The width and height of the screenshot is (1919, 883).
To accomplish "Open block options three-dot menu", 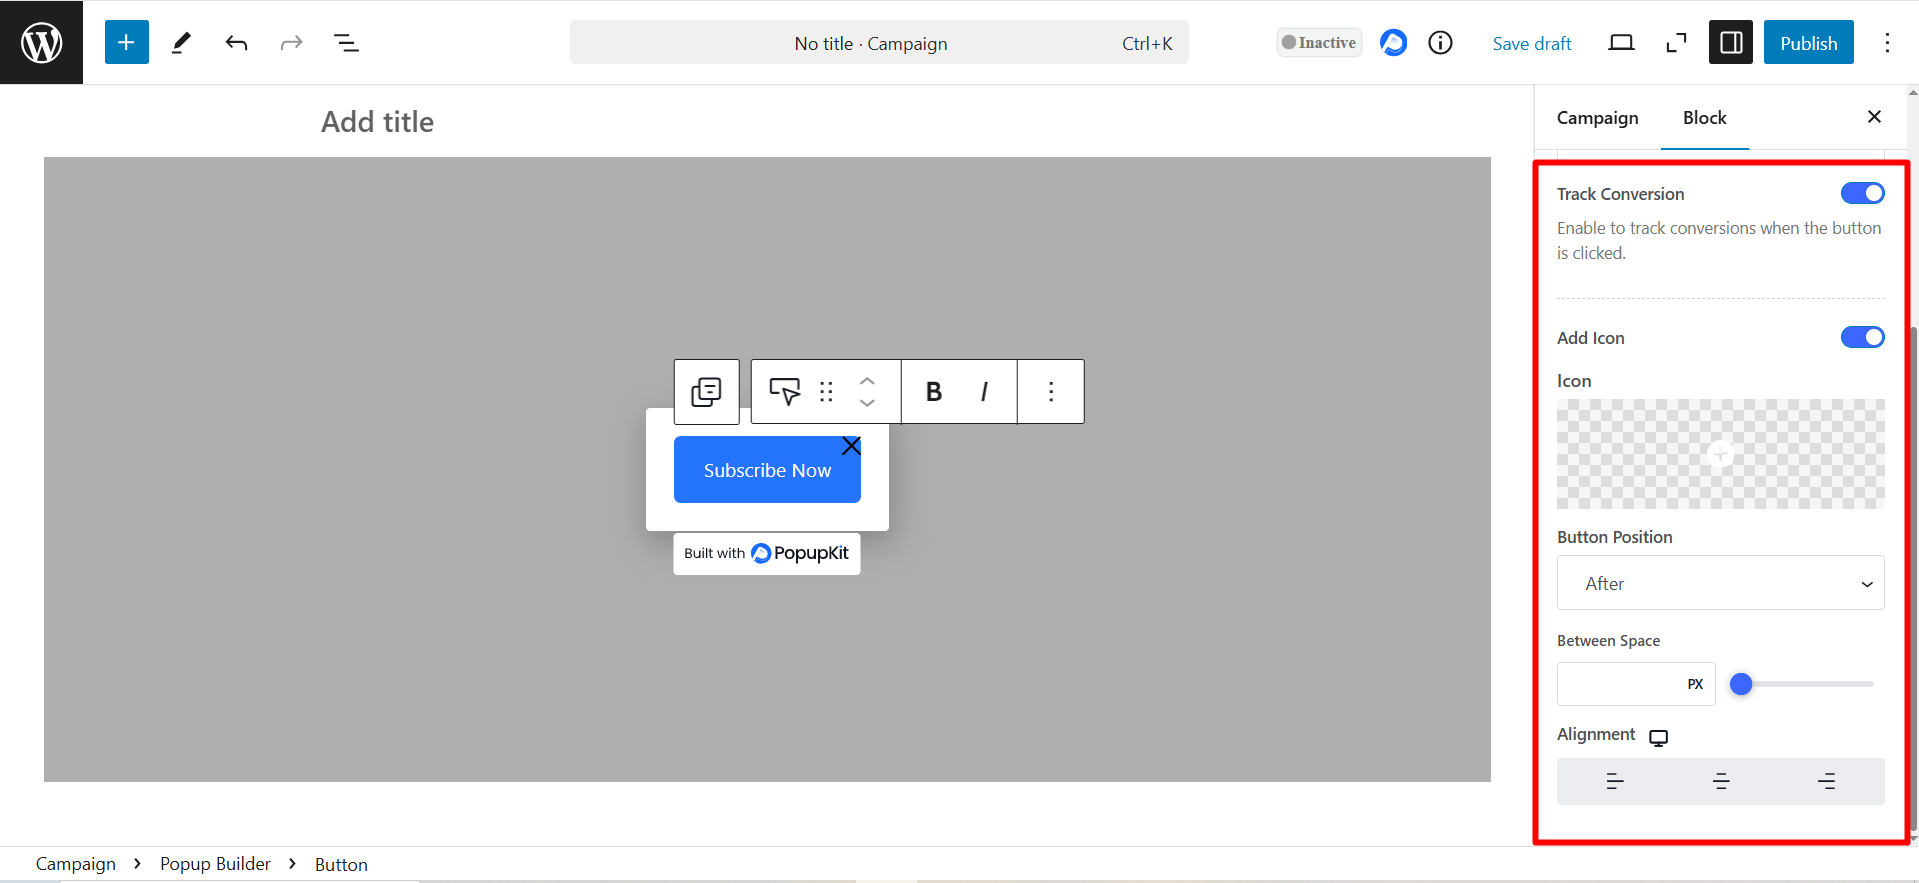I will [1050, 392].
